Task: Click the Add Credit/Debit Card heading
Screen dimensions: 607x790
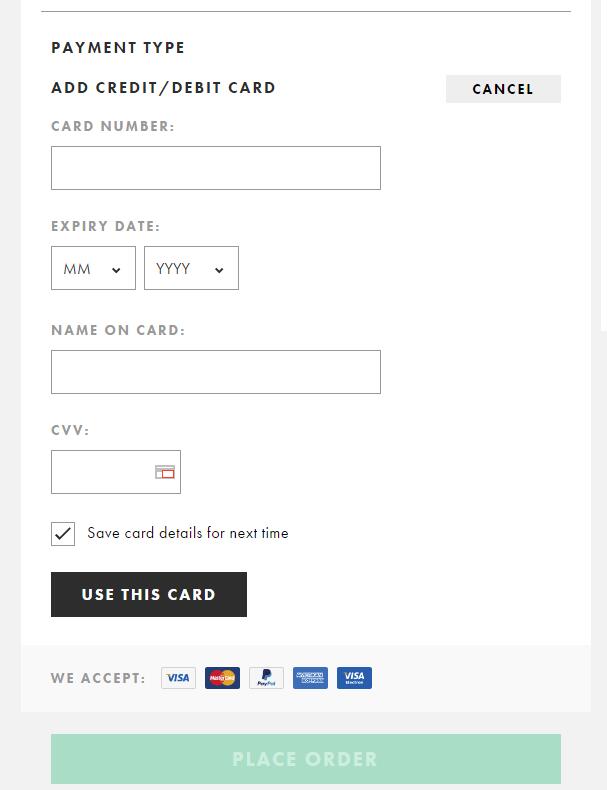Action: click(163, 88)
